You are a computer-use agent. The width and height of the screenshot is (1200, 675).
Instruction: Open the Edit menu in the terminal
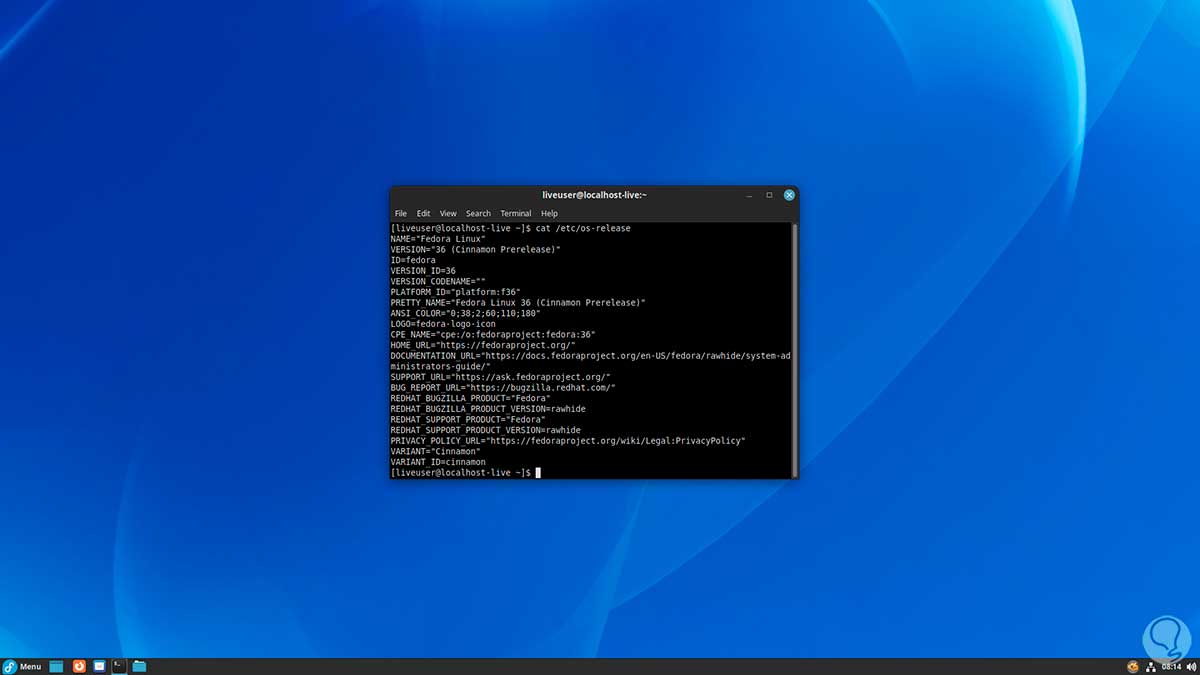pyautogui.click(x=423, y=213)
